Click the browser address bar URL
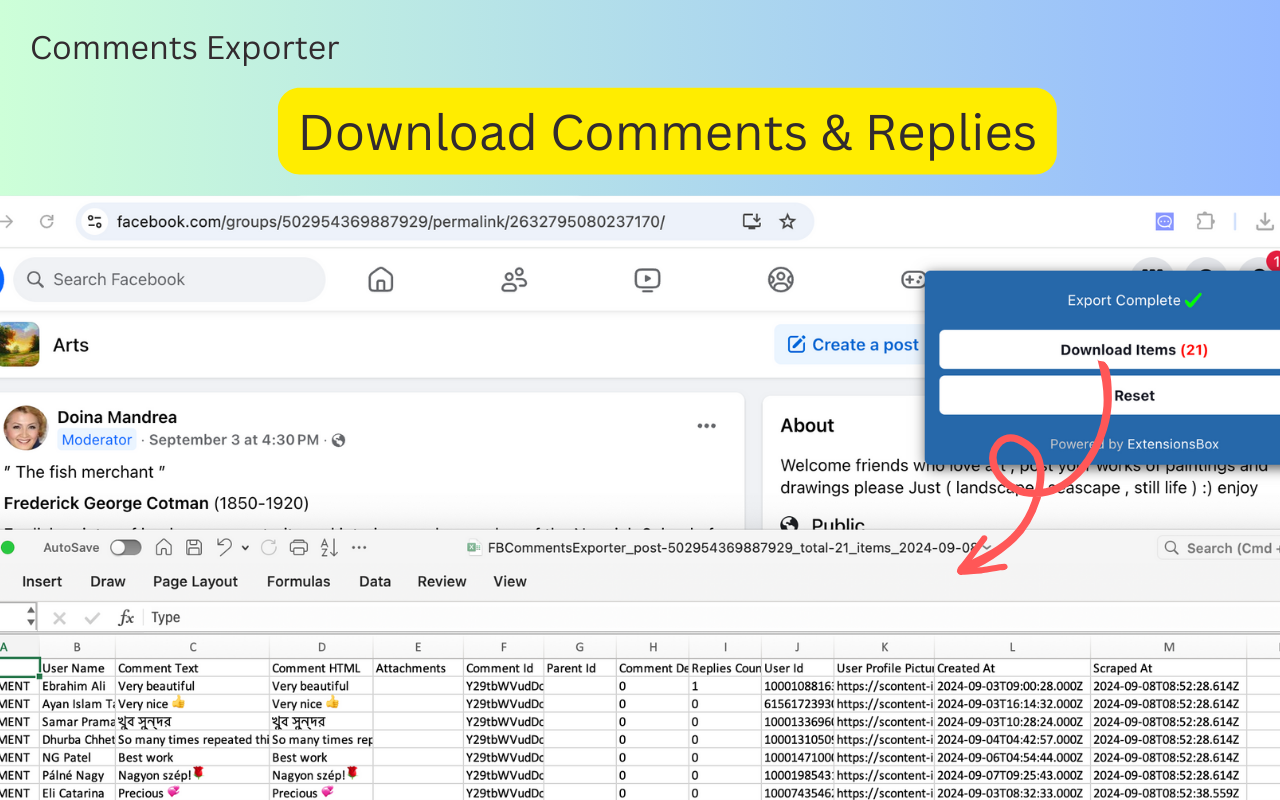The height and width of the screenshot is (800, 1280). click(391, 222)
